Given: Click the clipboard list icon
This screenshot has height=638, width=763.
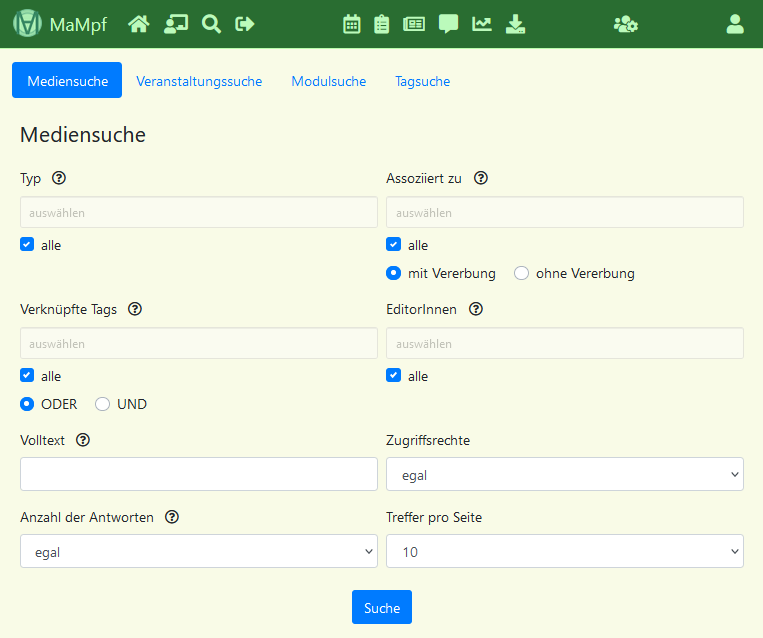Looking at the screenshot, I should tap(381, 24).
